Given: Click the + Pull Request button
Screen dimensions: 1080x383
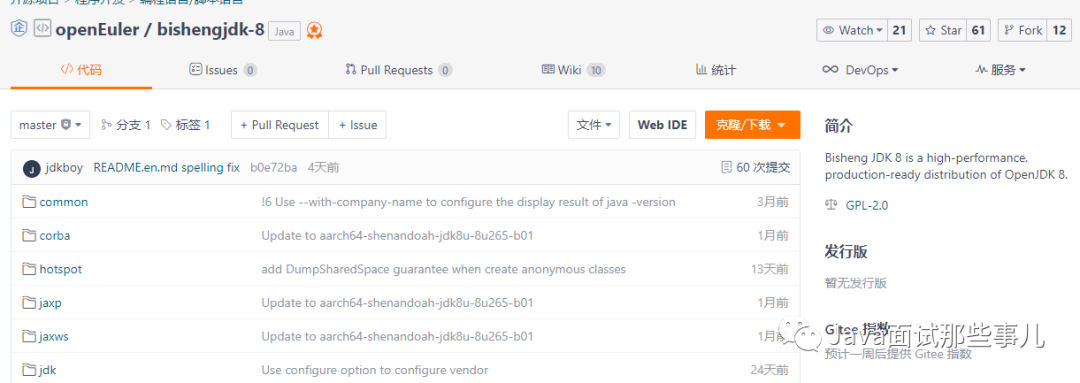Looking at the screenshot, I should click(x=280, y=125).
